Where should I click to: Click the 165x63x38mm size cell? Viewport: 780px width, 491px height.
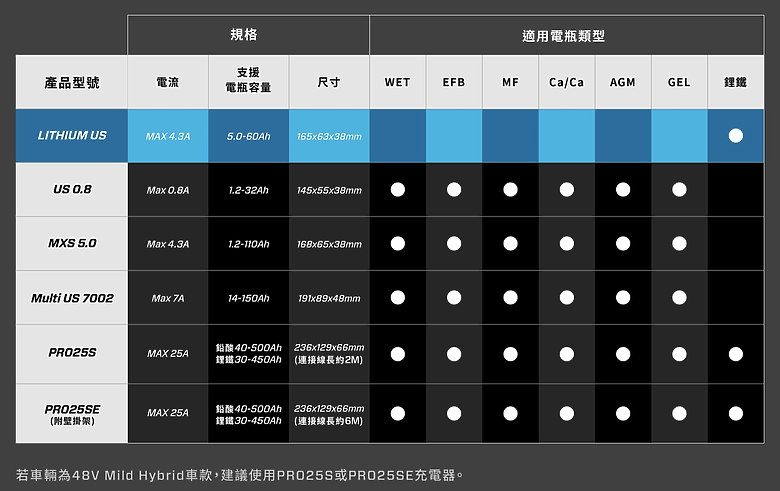click(329, 136)
